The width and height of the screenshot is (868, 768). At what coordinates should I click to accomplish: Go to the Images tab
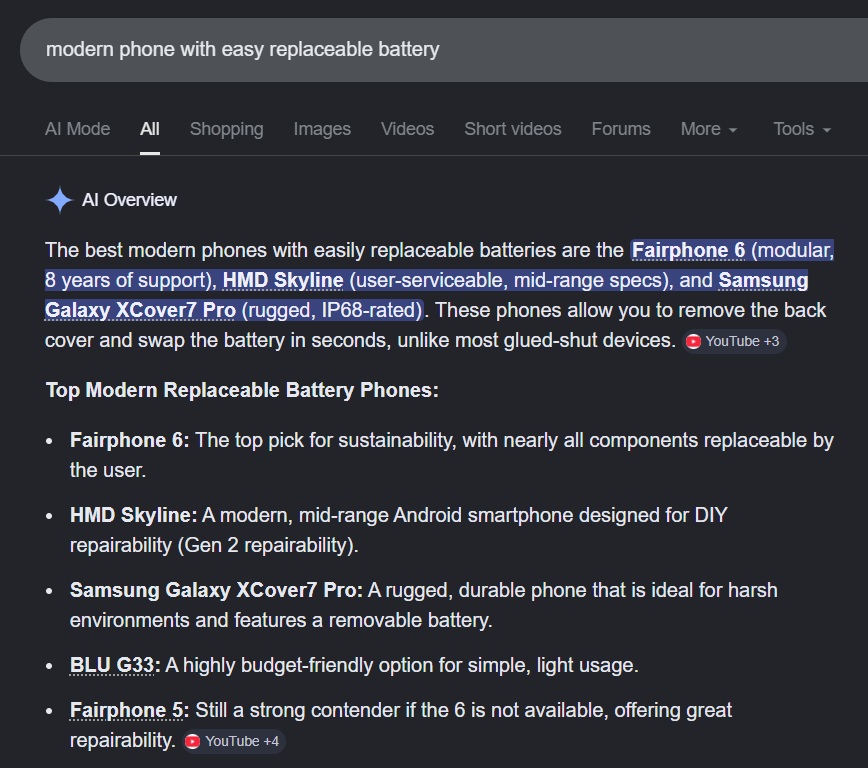[x=322, y=129]
